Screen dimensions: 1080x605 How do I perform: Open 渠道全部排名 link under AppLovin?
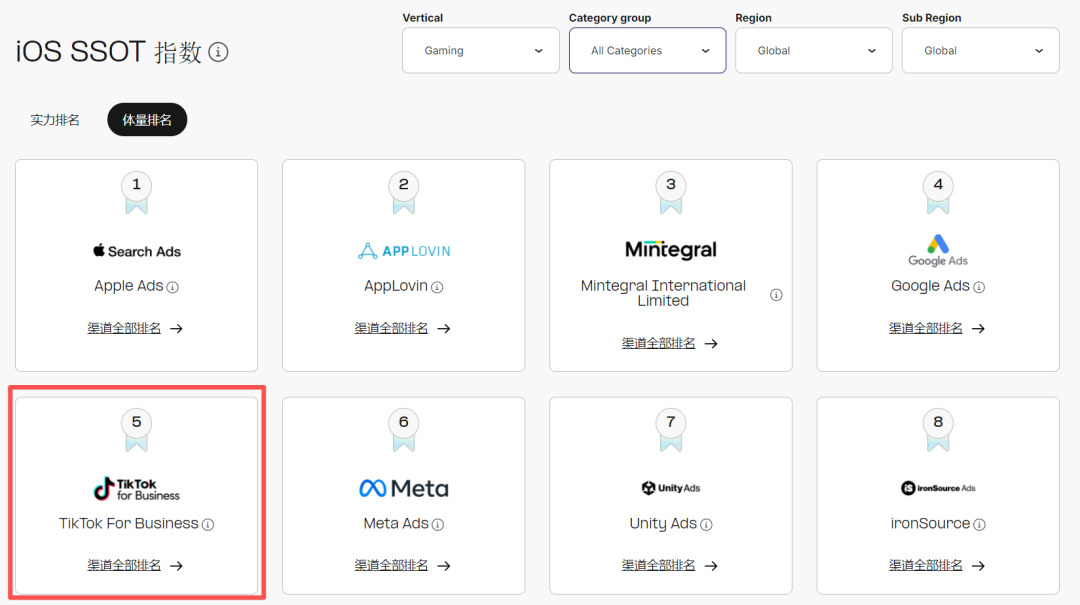point(402,329)
